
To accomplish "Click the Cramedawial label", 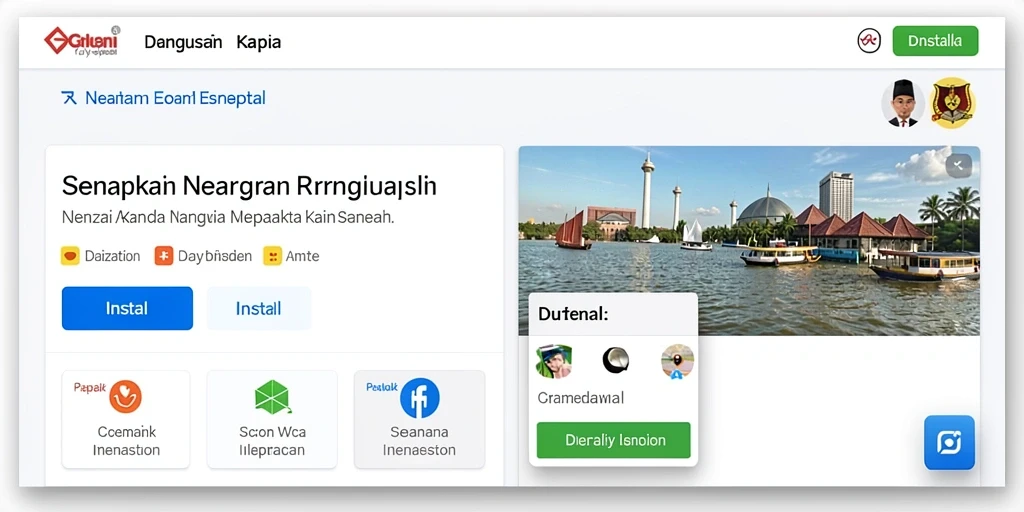I will [x=581, y=398].
